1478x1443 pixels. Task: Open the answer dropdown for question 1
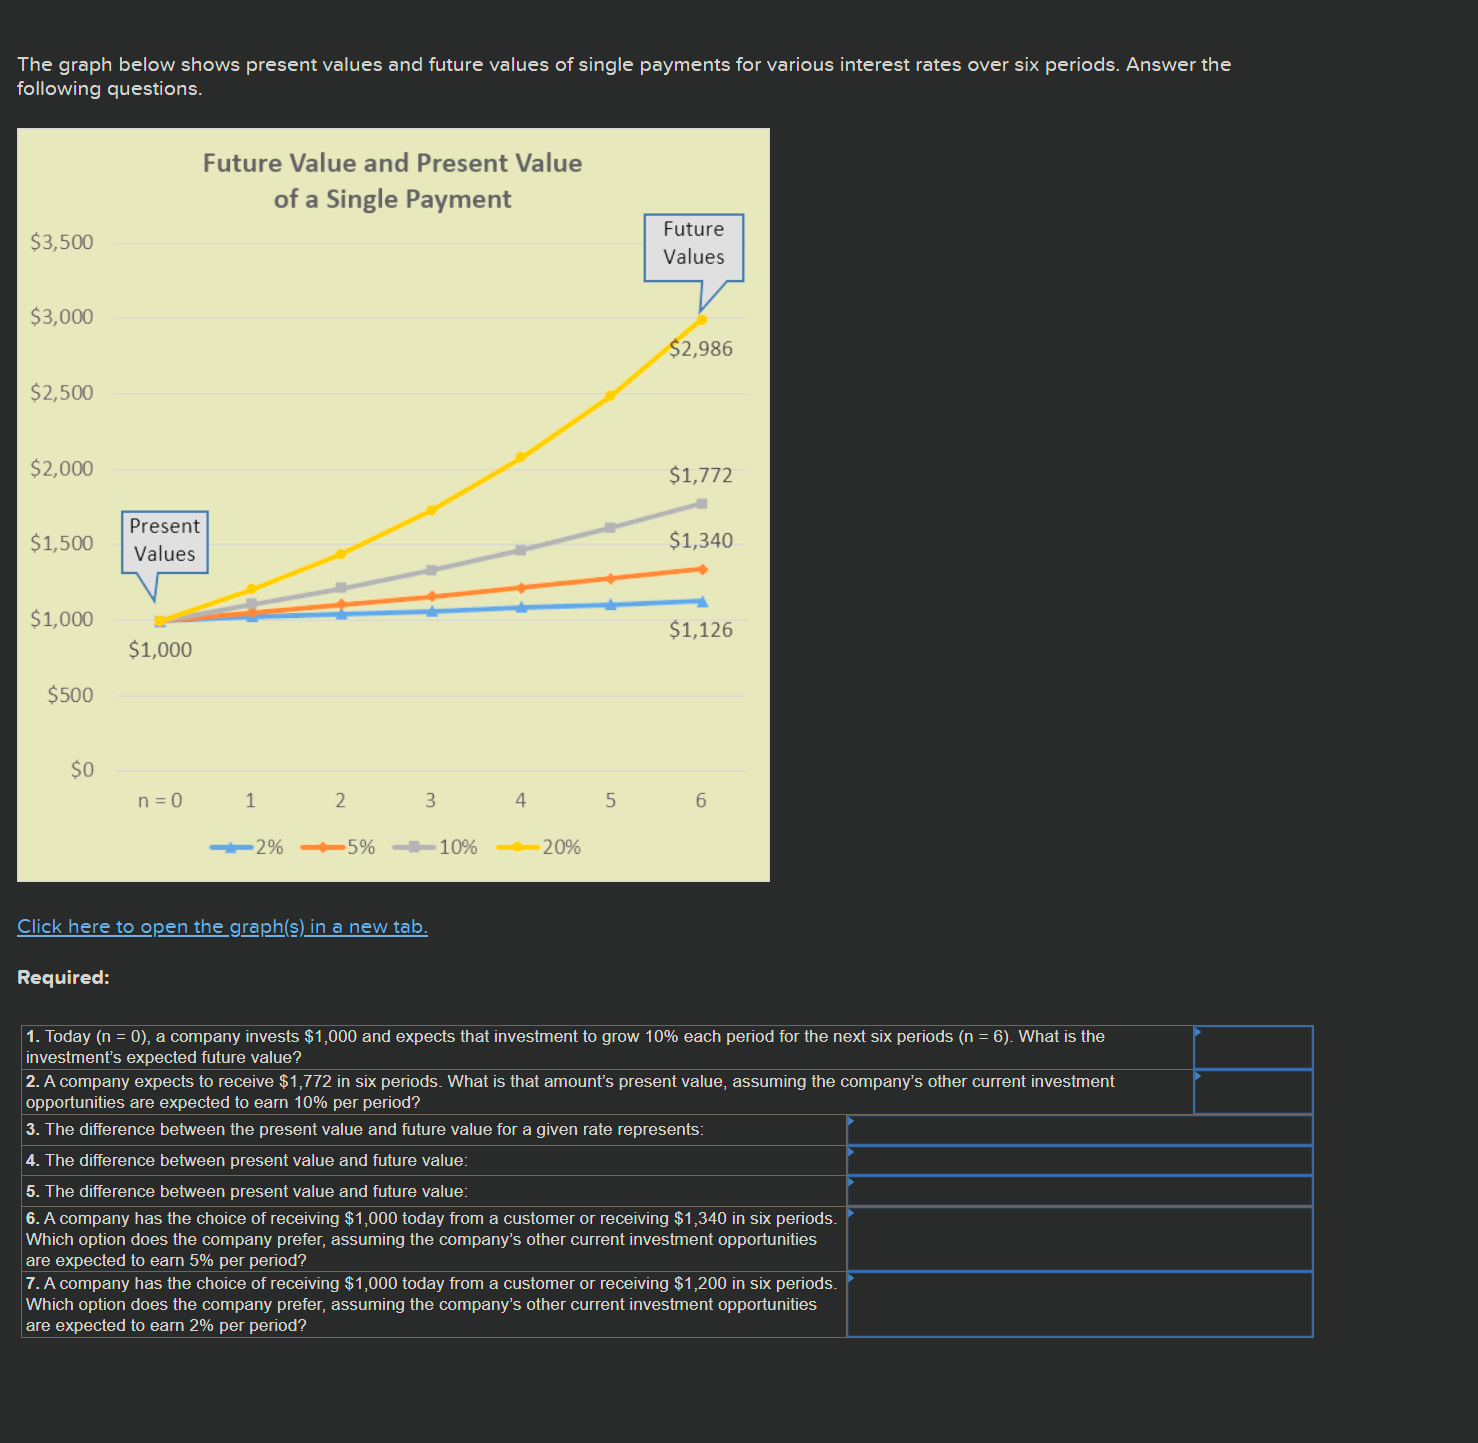(1253, 1047)
